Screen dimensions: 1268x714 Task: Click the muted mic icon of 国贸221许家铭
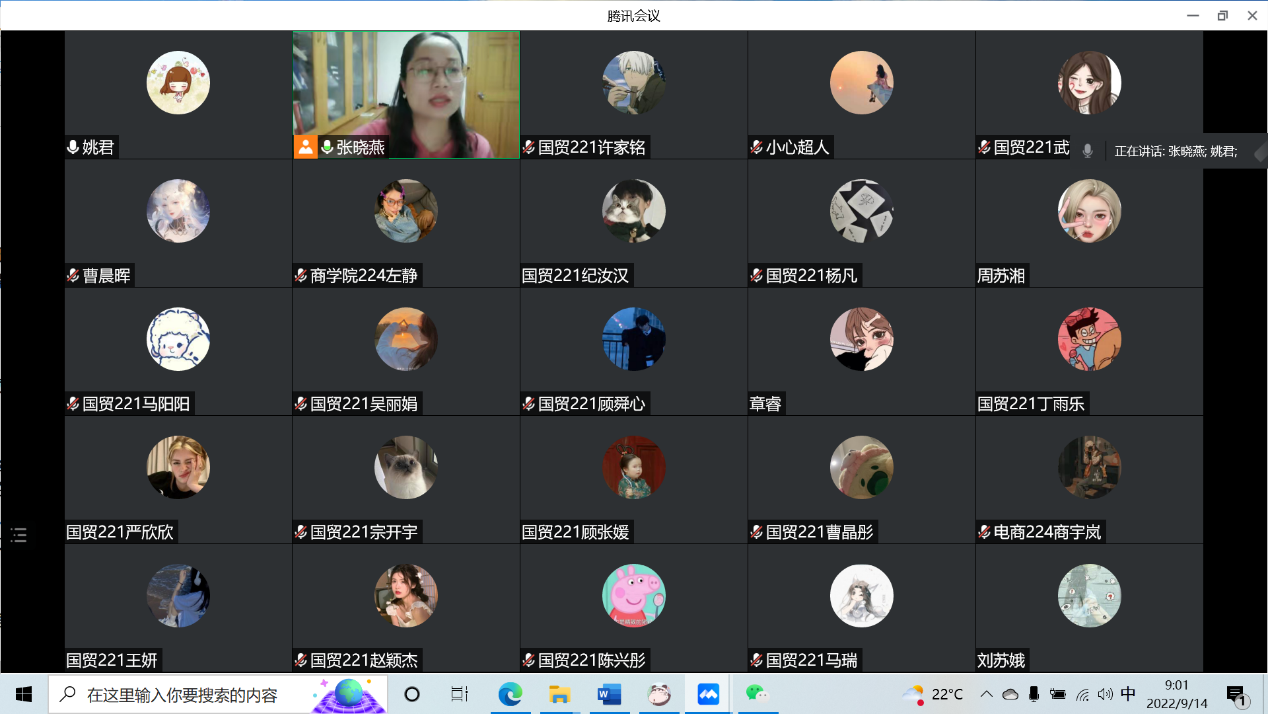click(528, 147)
